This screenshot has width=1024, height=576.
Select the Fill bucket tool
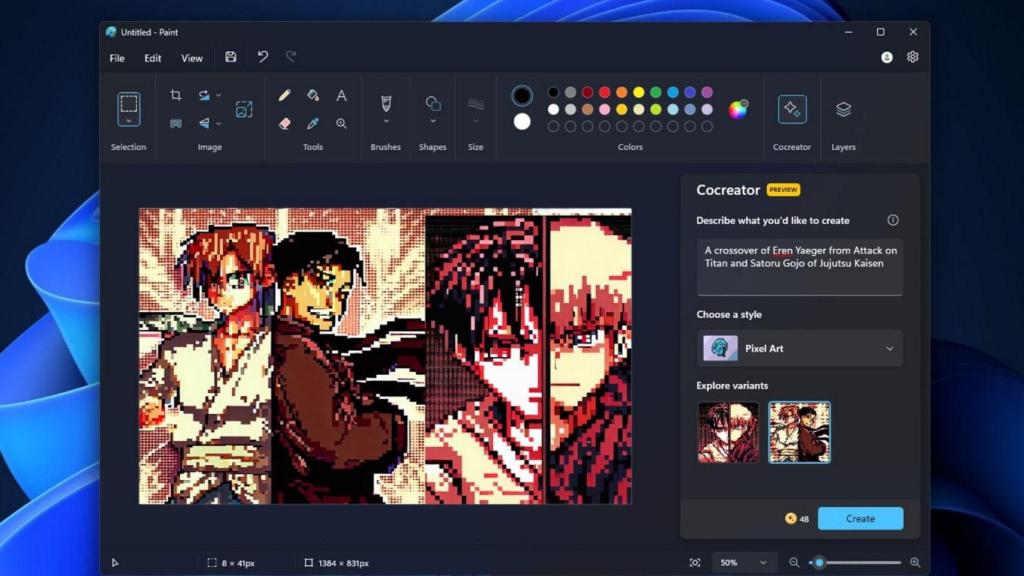313,95
